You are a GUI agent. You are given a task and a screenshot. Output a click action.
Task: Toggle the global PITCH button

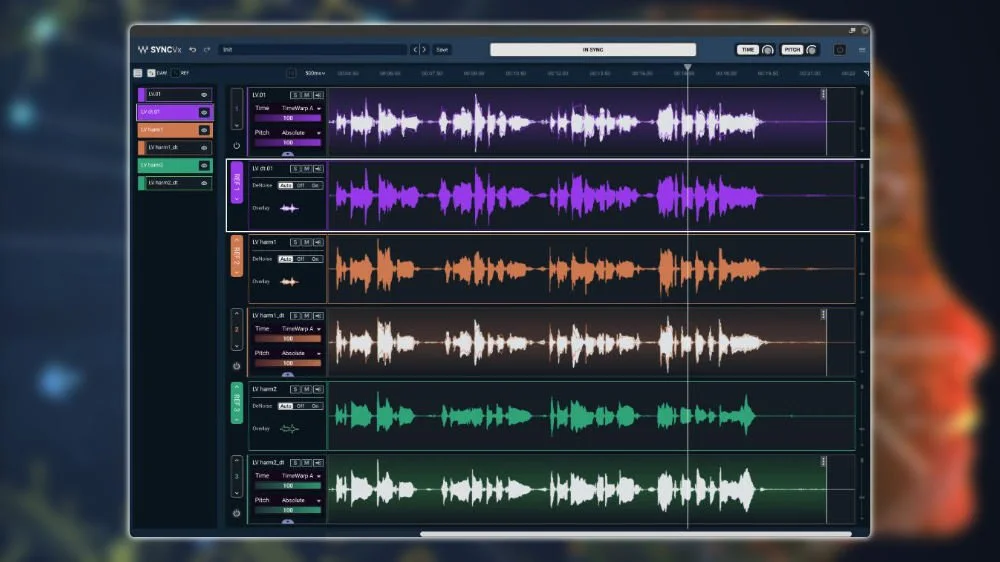click(791, 50)
